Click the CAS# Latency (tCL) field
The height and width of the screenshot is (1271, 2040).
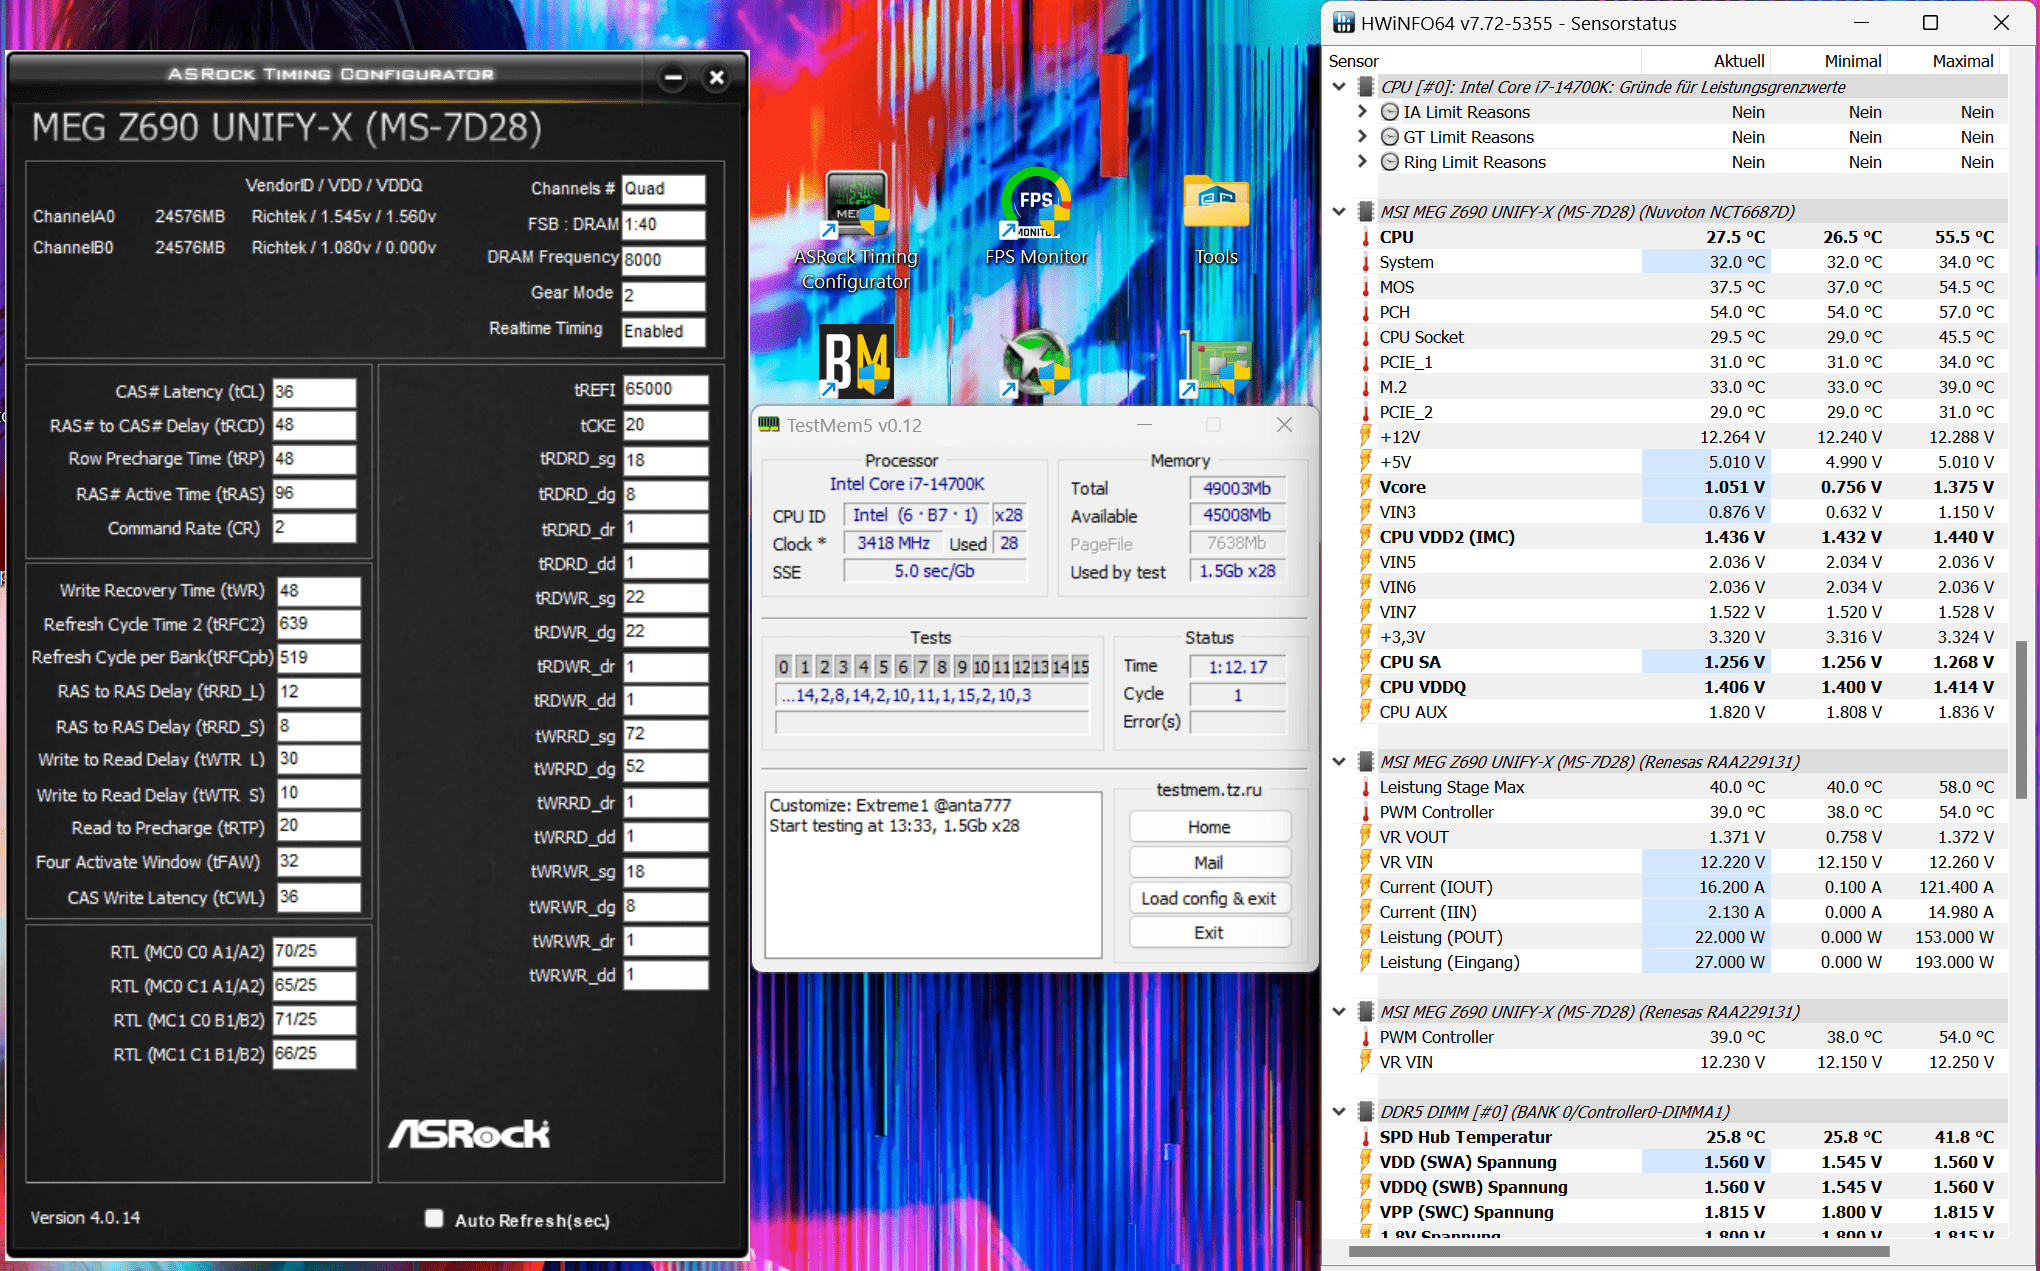click(x=314, y=392)
